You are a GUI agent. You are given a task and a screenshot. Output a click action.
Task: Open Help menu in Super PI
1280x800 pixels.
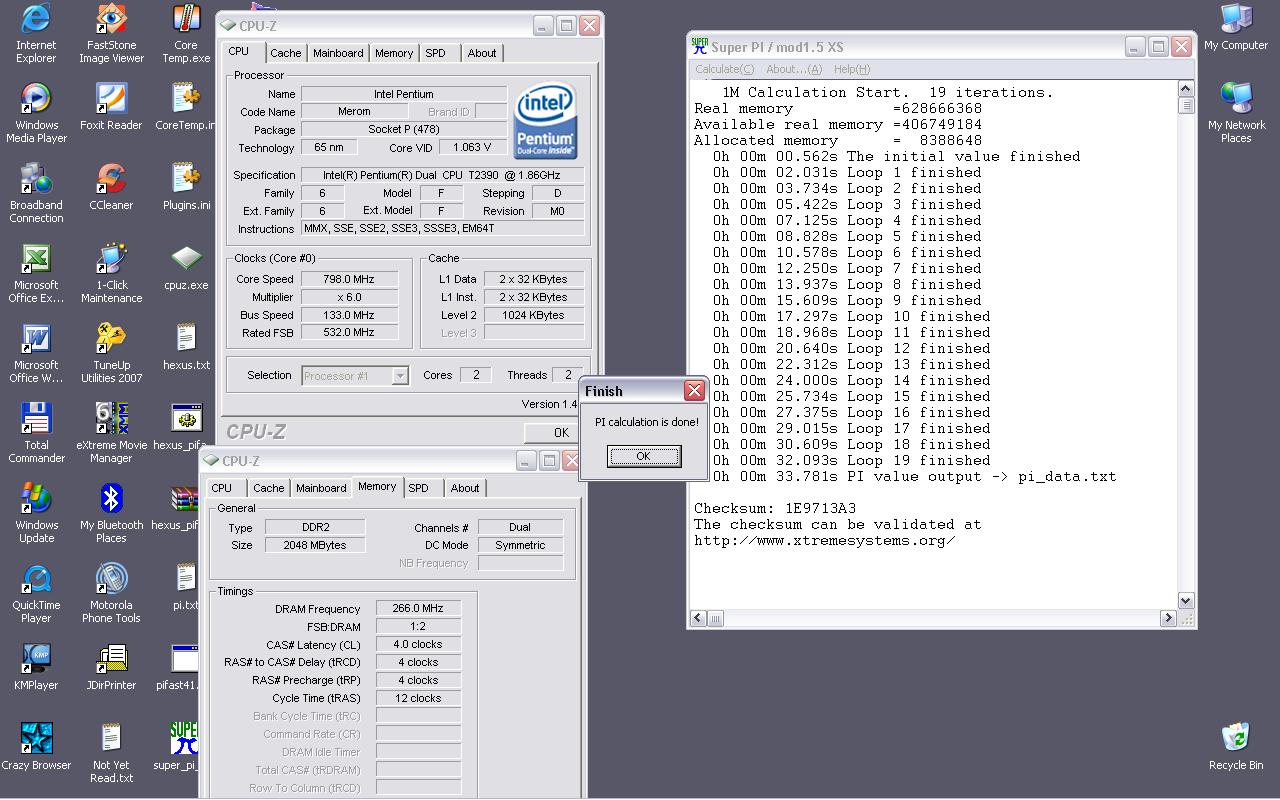click(852, 69)
